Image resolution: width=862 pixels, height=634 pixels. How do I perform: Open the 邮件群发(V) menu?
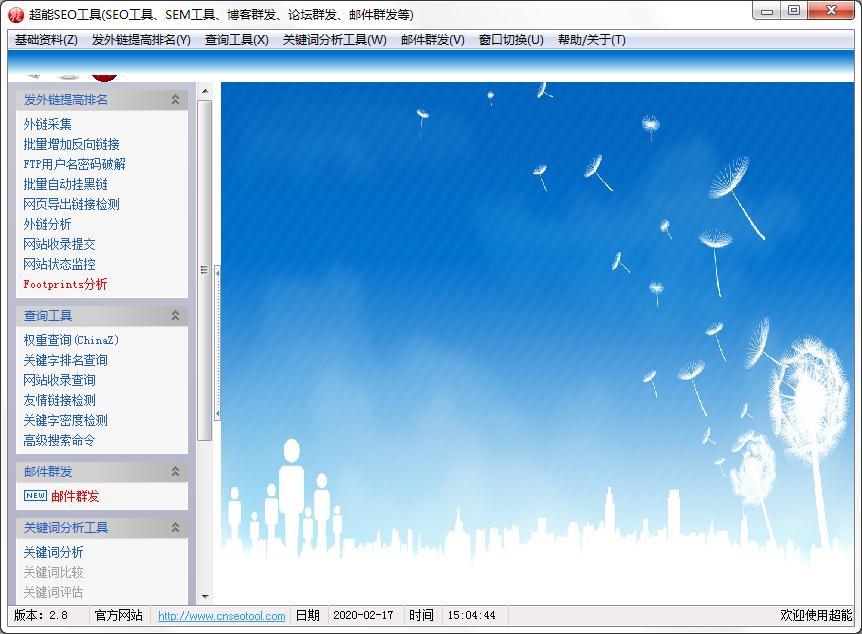[433, 40]
